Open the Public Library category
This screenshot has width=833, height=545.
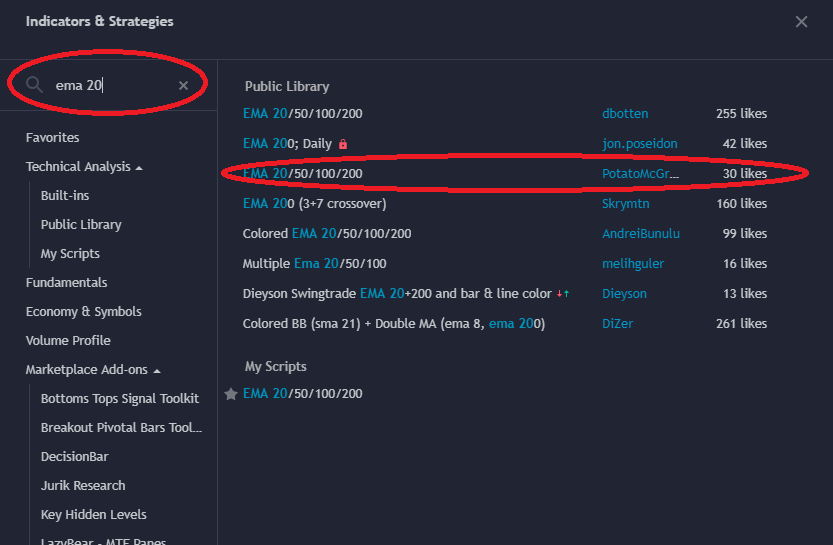click(x=81, y=225)
